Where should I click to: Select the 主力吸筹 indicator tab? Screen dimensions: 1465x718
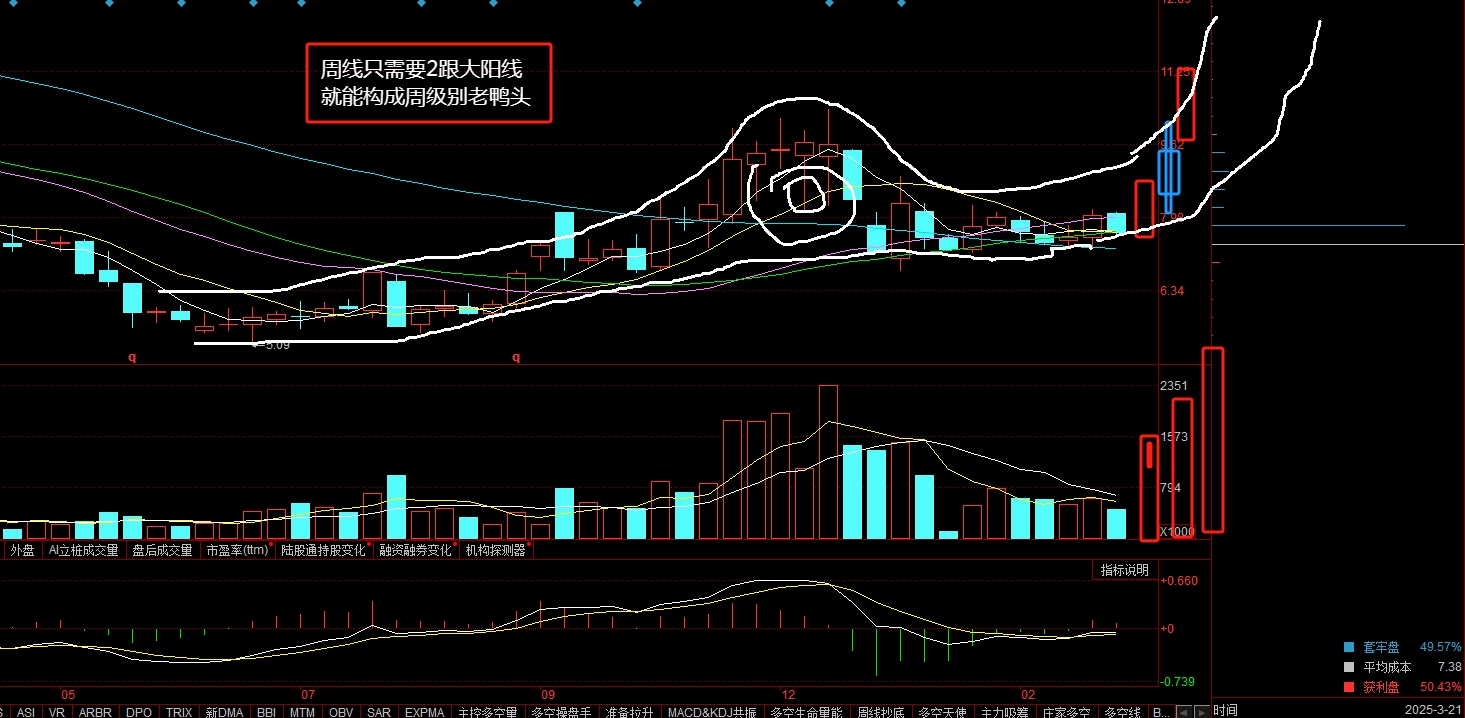point(1003,712)
